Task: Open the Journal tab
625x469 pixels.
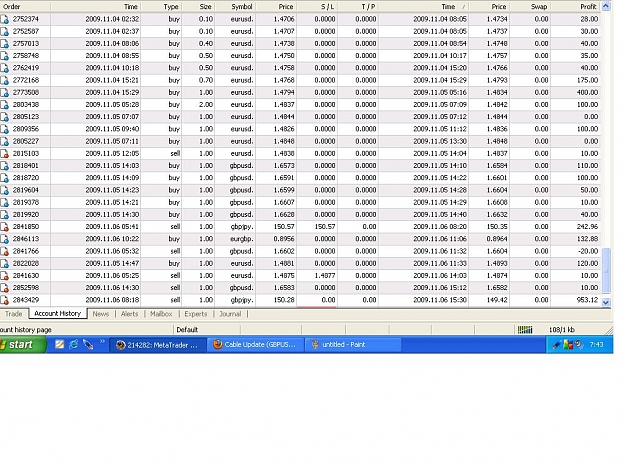Action: [x=230, y=314]
